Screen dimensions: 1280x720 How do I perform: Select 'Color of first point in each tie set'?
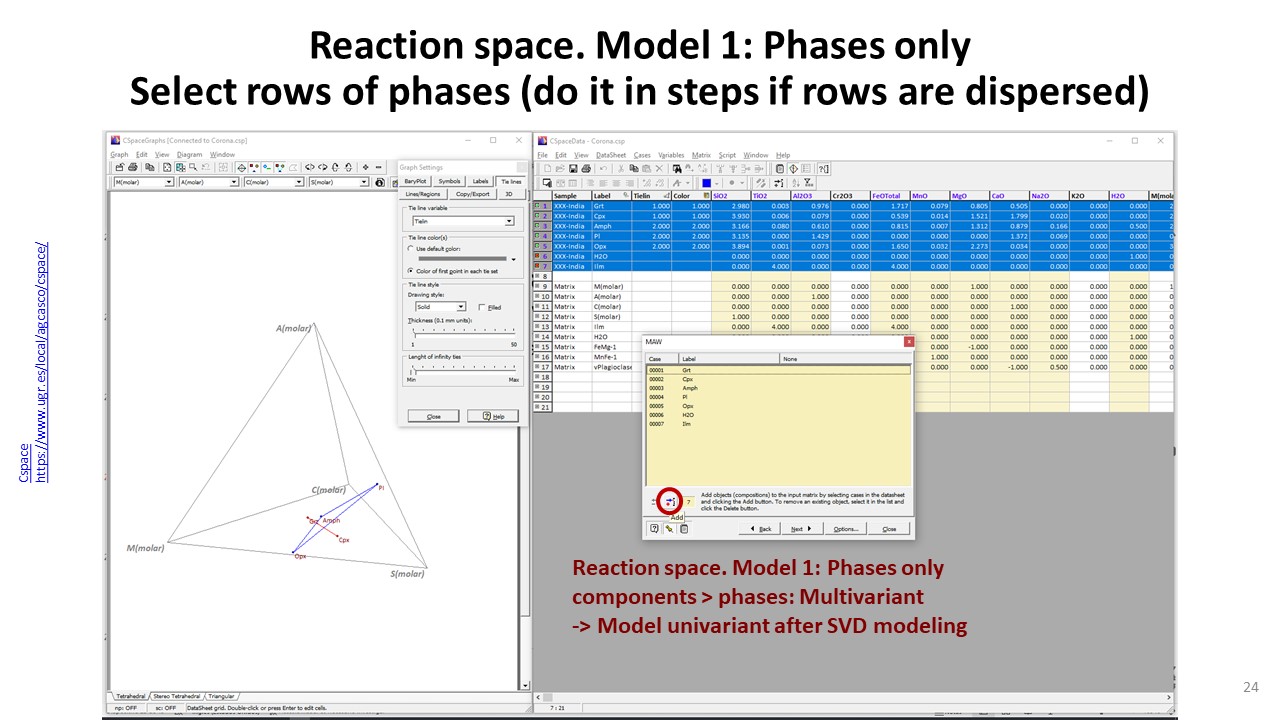[x=411, y=271]
